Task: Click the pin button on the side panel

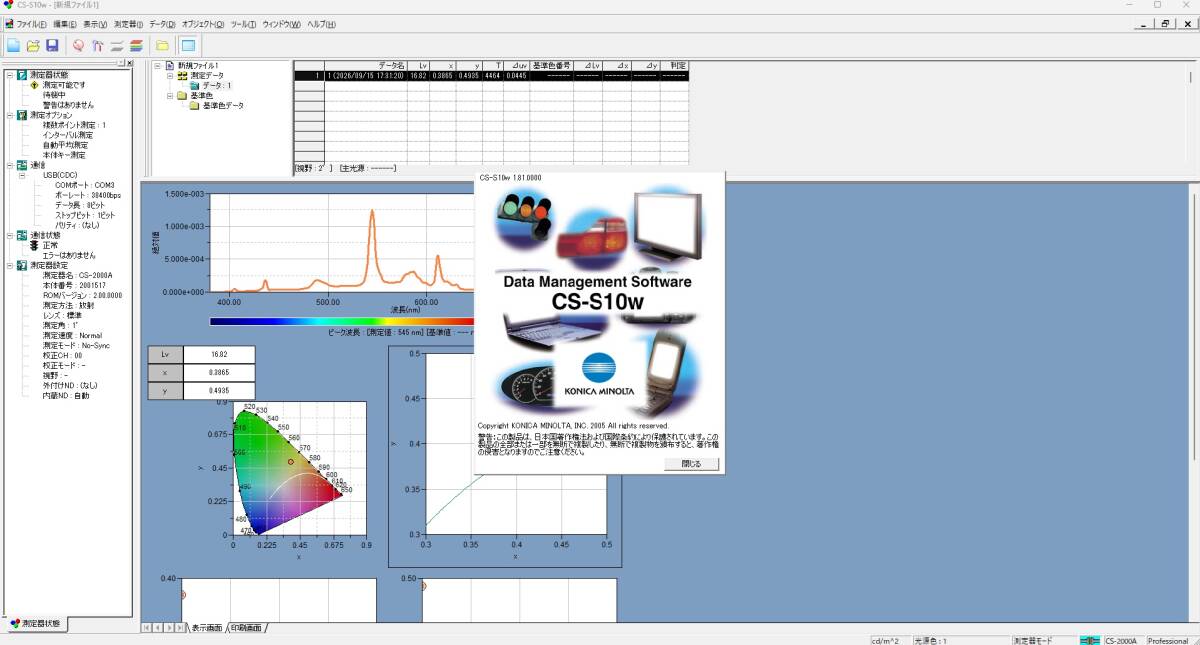Action: coord(119,63)
